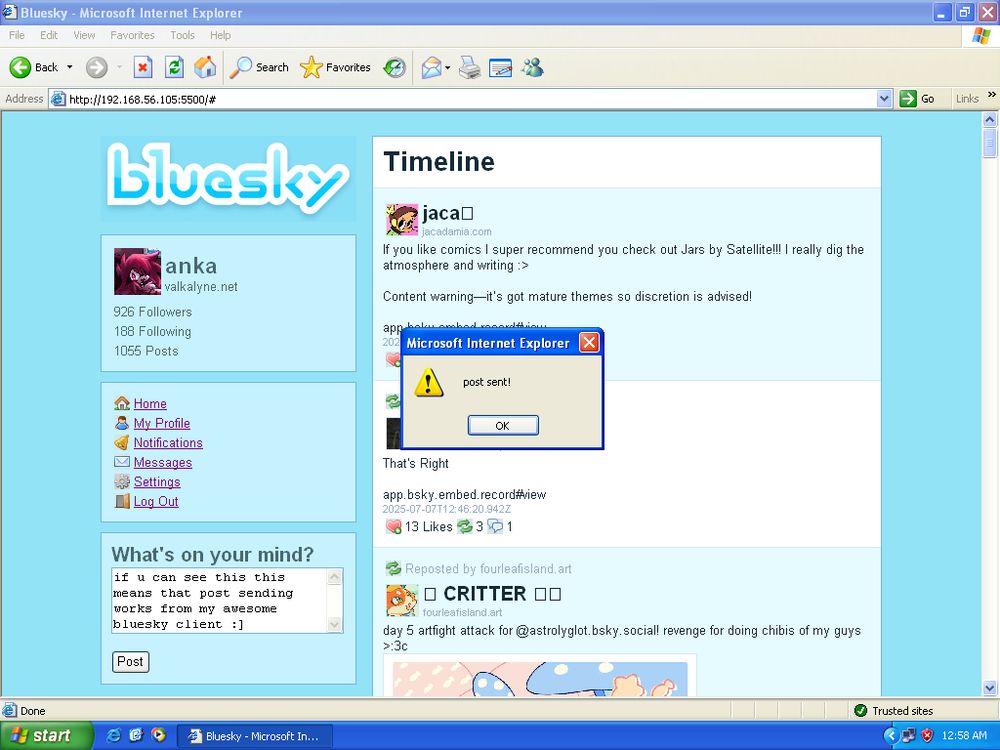The height and width of the screenshot is (750, 1000).
Task: Click inside the What's on your mind text box
Action: pos(220,601)
